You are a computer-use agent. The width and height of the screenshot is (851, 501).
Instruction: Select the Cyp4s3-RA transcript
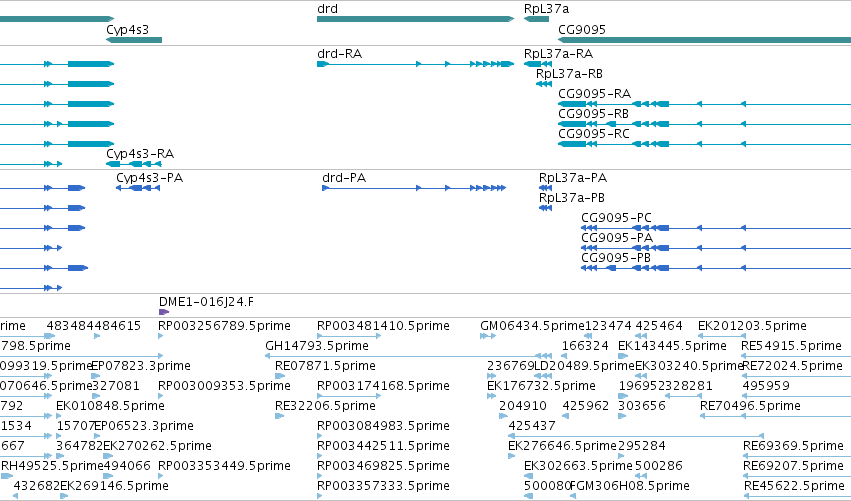coord(134,164)
